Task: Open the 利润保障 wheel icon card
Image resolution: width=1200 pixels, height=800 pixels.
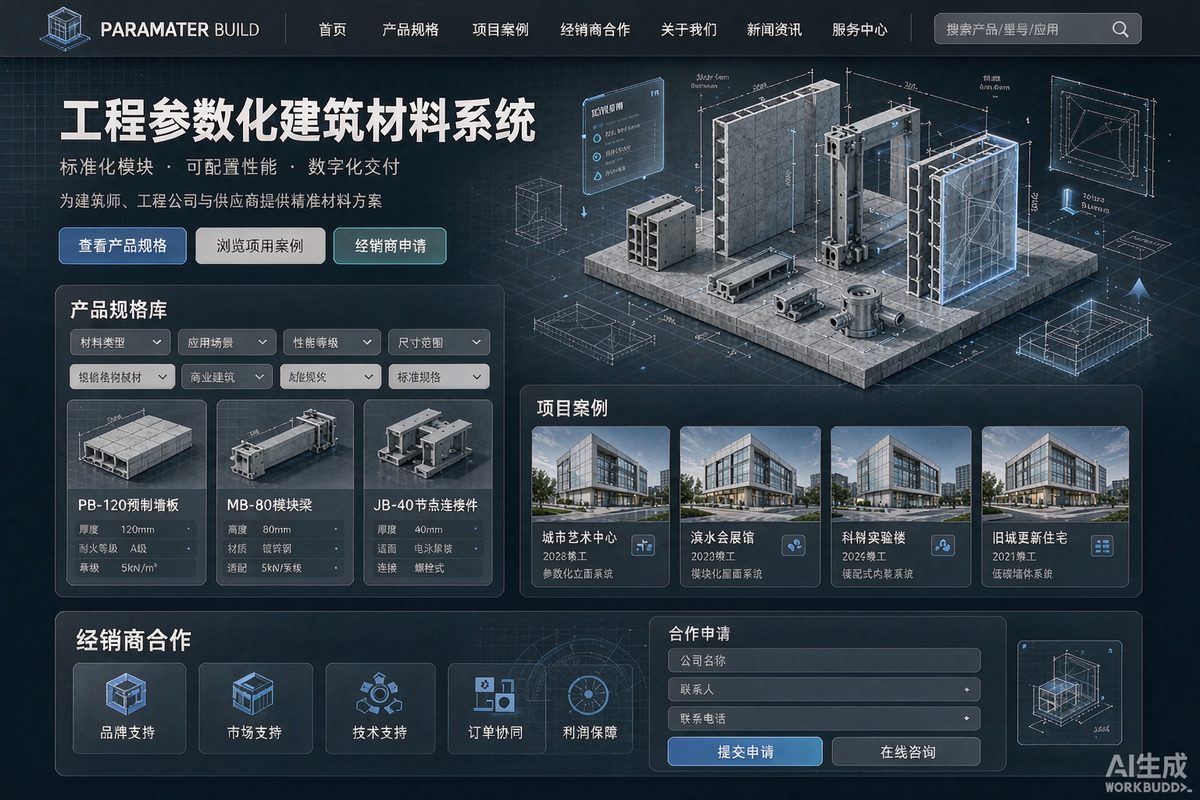Action: point(590,707)
